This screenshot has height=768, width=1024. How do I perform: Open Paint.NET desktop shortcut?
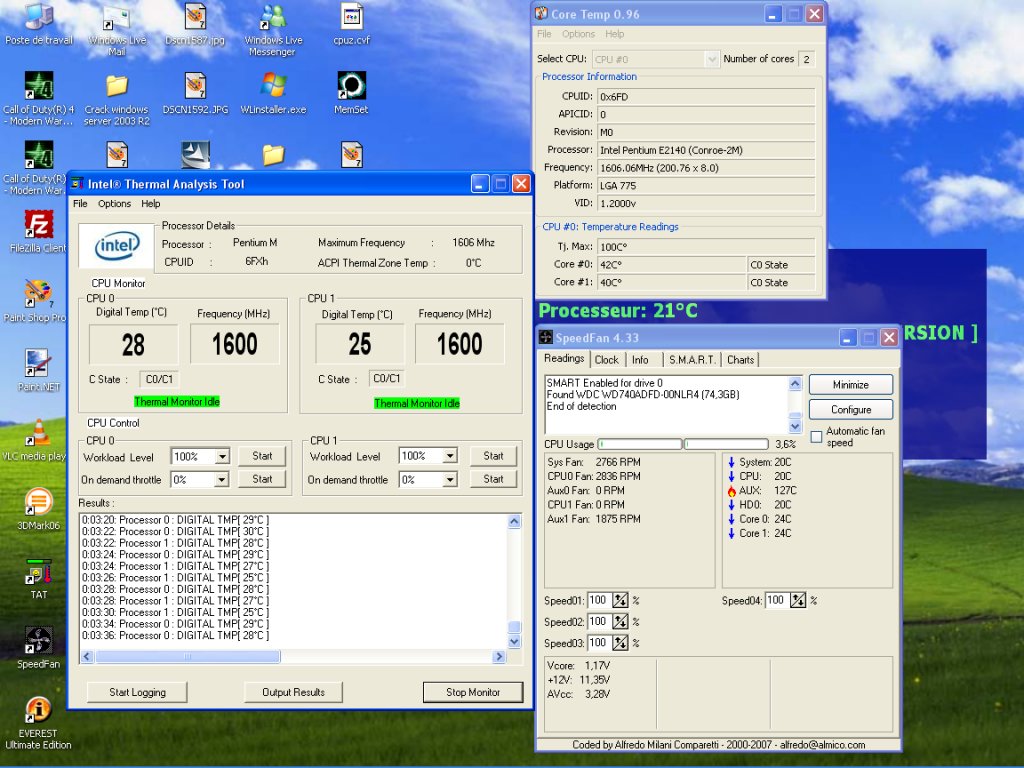(x=39, y=370)
